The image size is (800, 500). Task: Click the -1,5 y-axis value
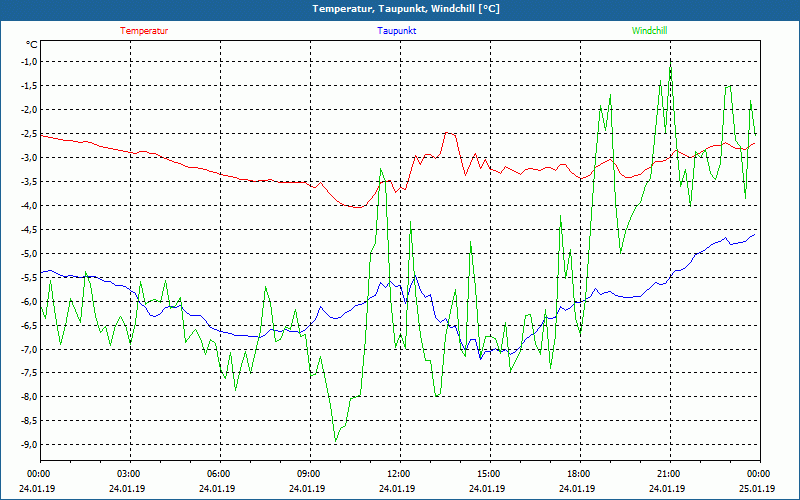(28, 86)
